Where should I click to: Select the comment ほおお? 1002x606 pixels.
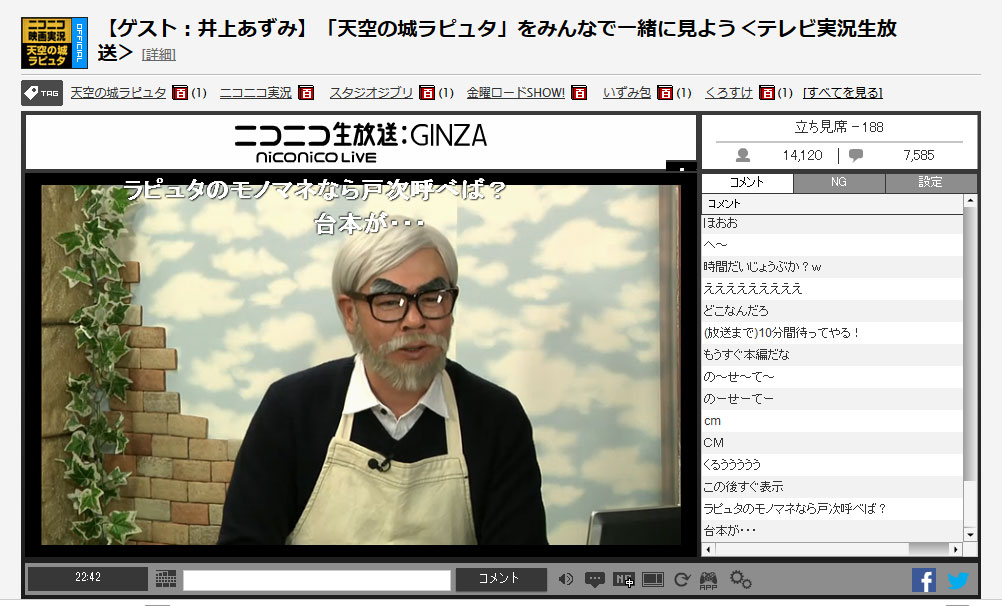point(832,223)
